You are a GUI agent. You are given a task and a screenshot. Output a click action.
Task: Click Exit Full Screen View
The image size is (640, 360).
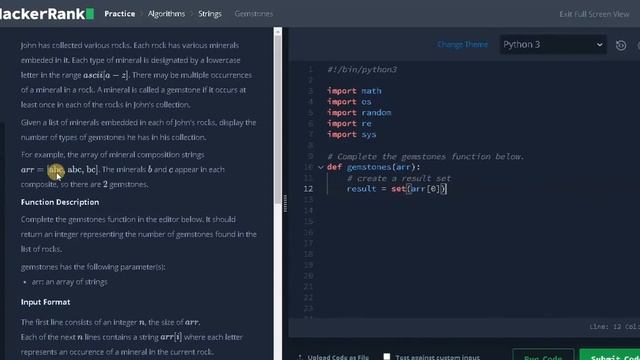(594, 14)
